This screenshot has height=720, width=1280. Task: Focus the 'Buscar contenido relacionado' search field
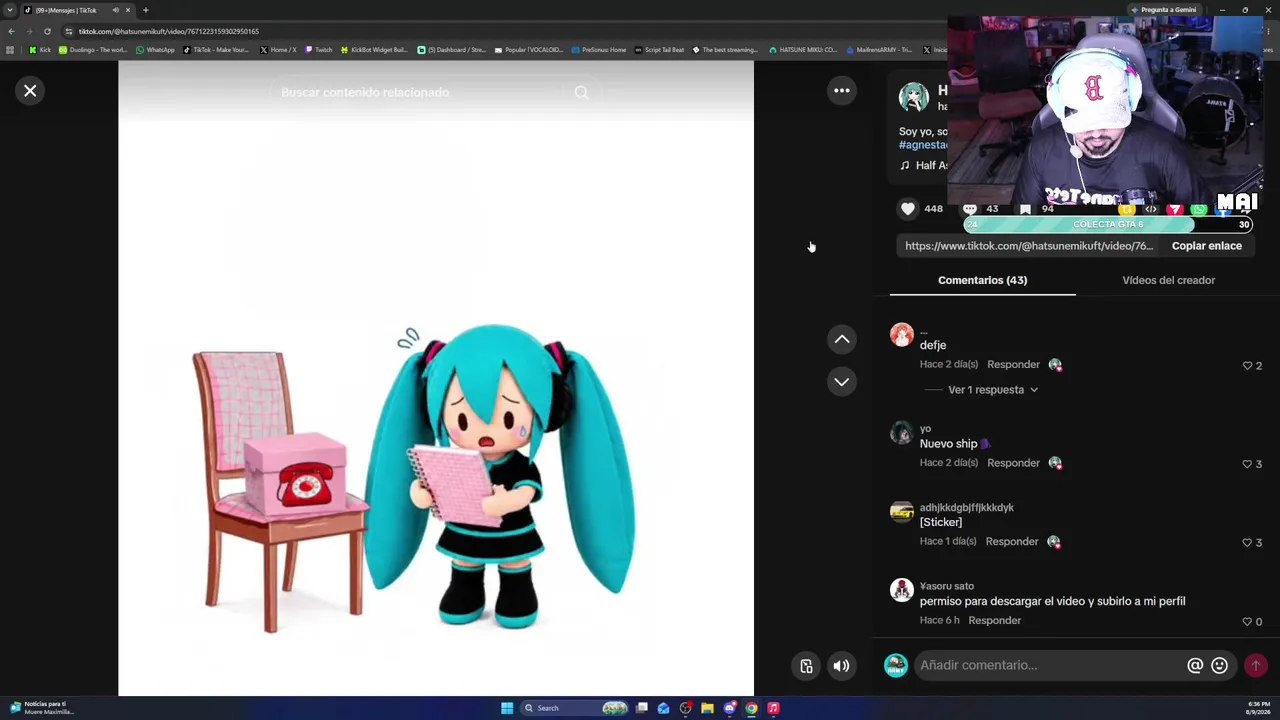point(418,92)
